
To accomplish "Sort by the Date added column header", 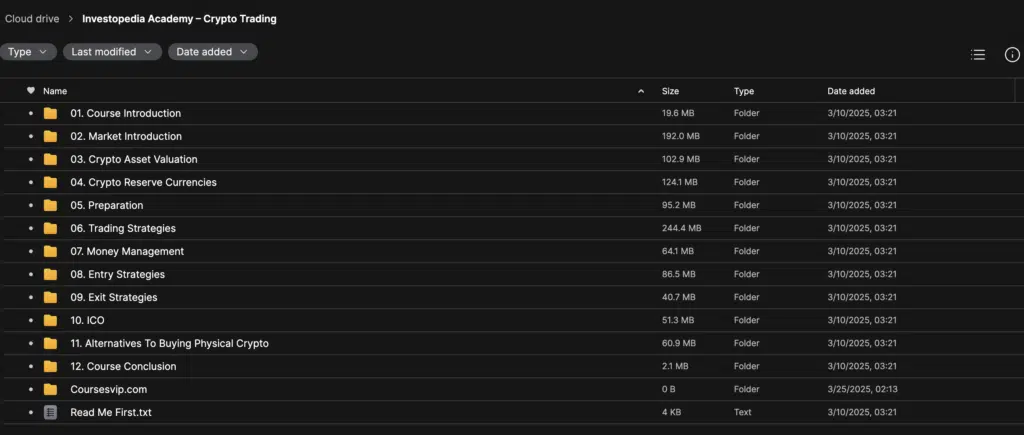I will pos(851,91).
